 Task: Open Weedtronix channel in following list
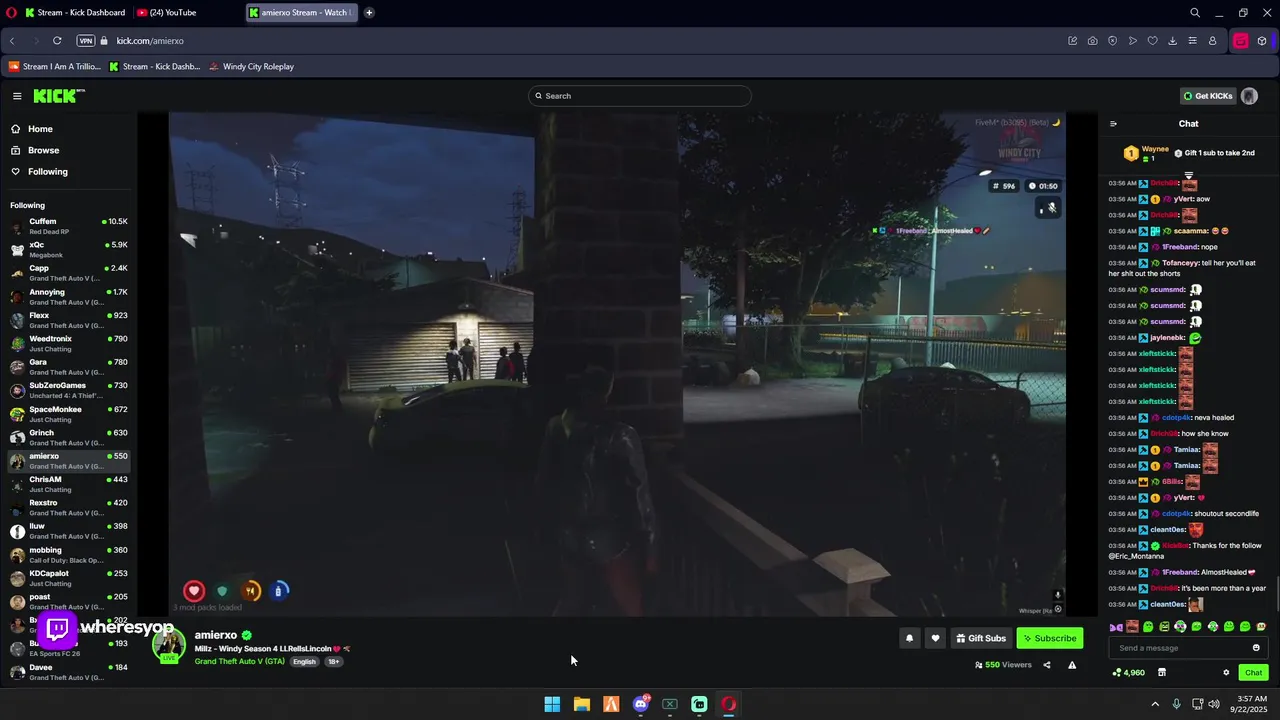[x=68, y=343]
